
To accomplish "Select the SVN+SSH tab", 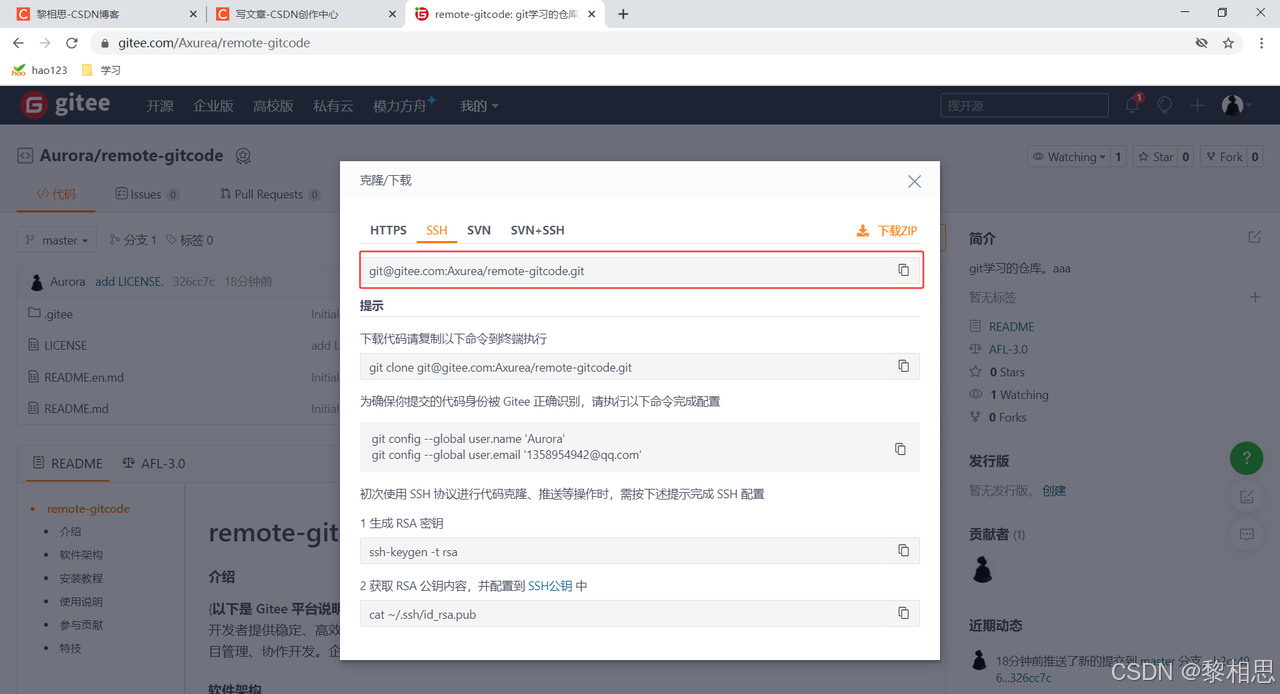I will 537,230.
